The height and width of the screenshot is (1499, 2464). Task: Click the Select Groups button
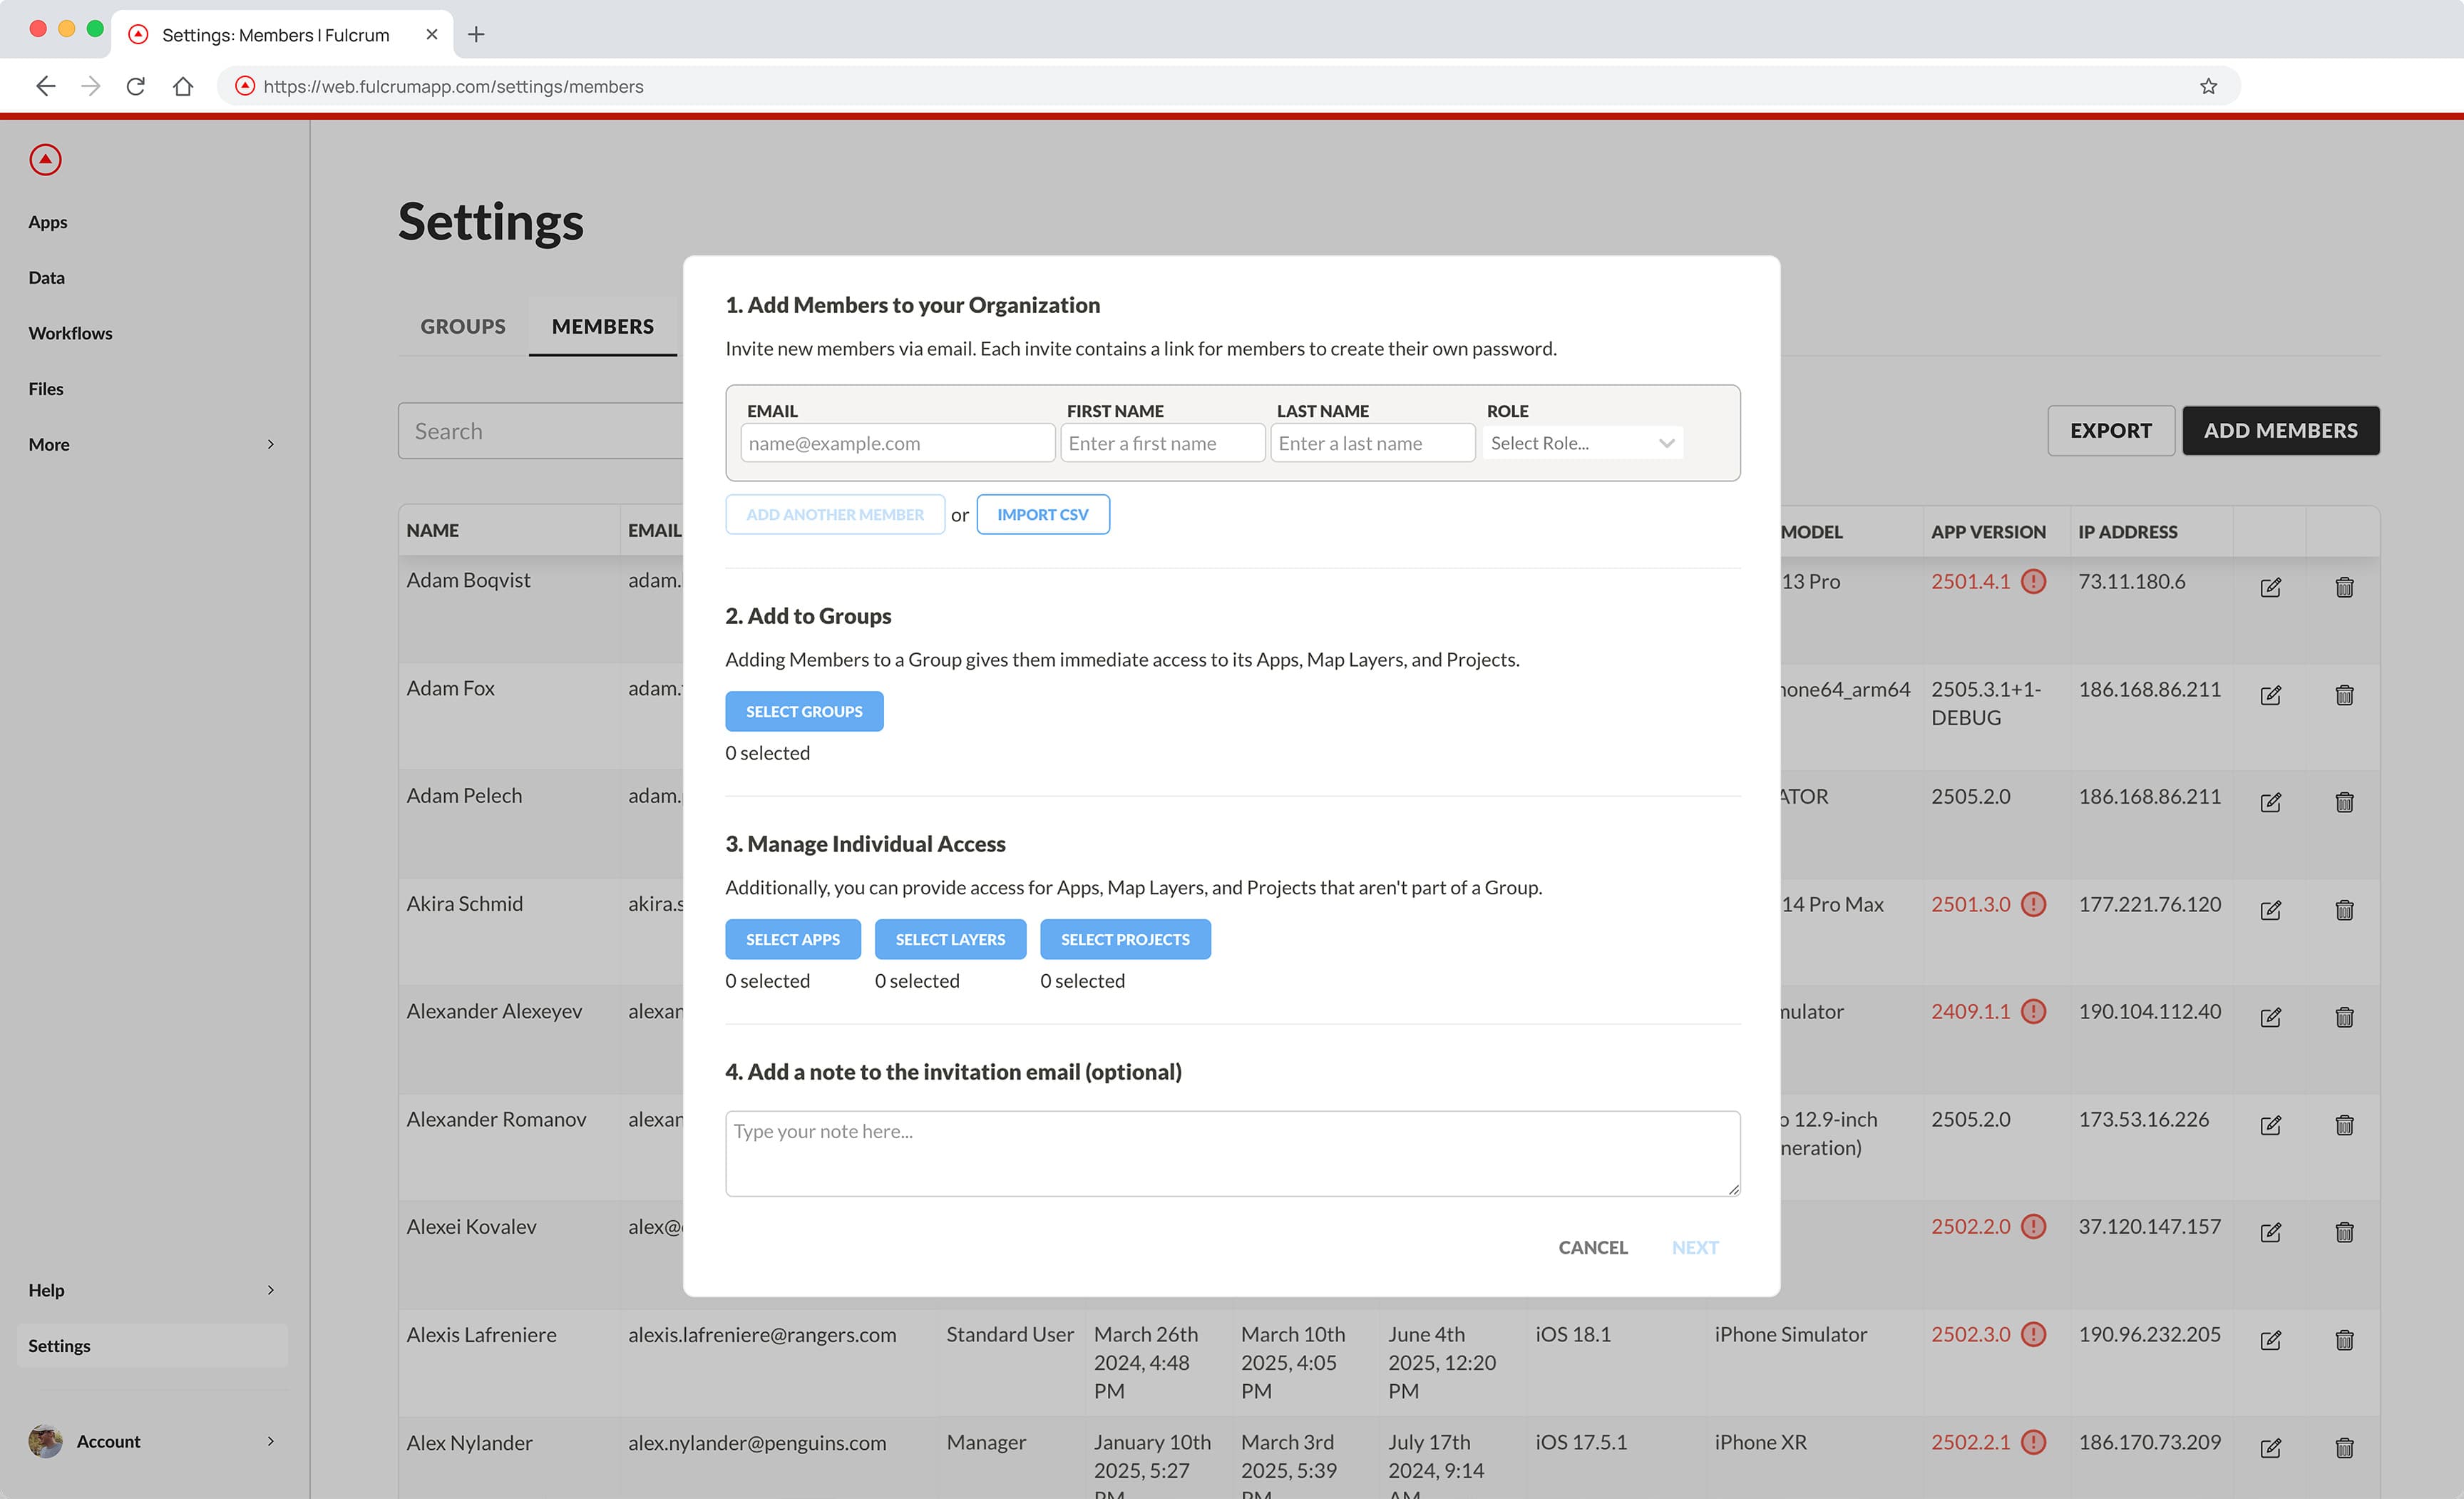804,711
